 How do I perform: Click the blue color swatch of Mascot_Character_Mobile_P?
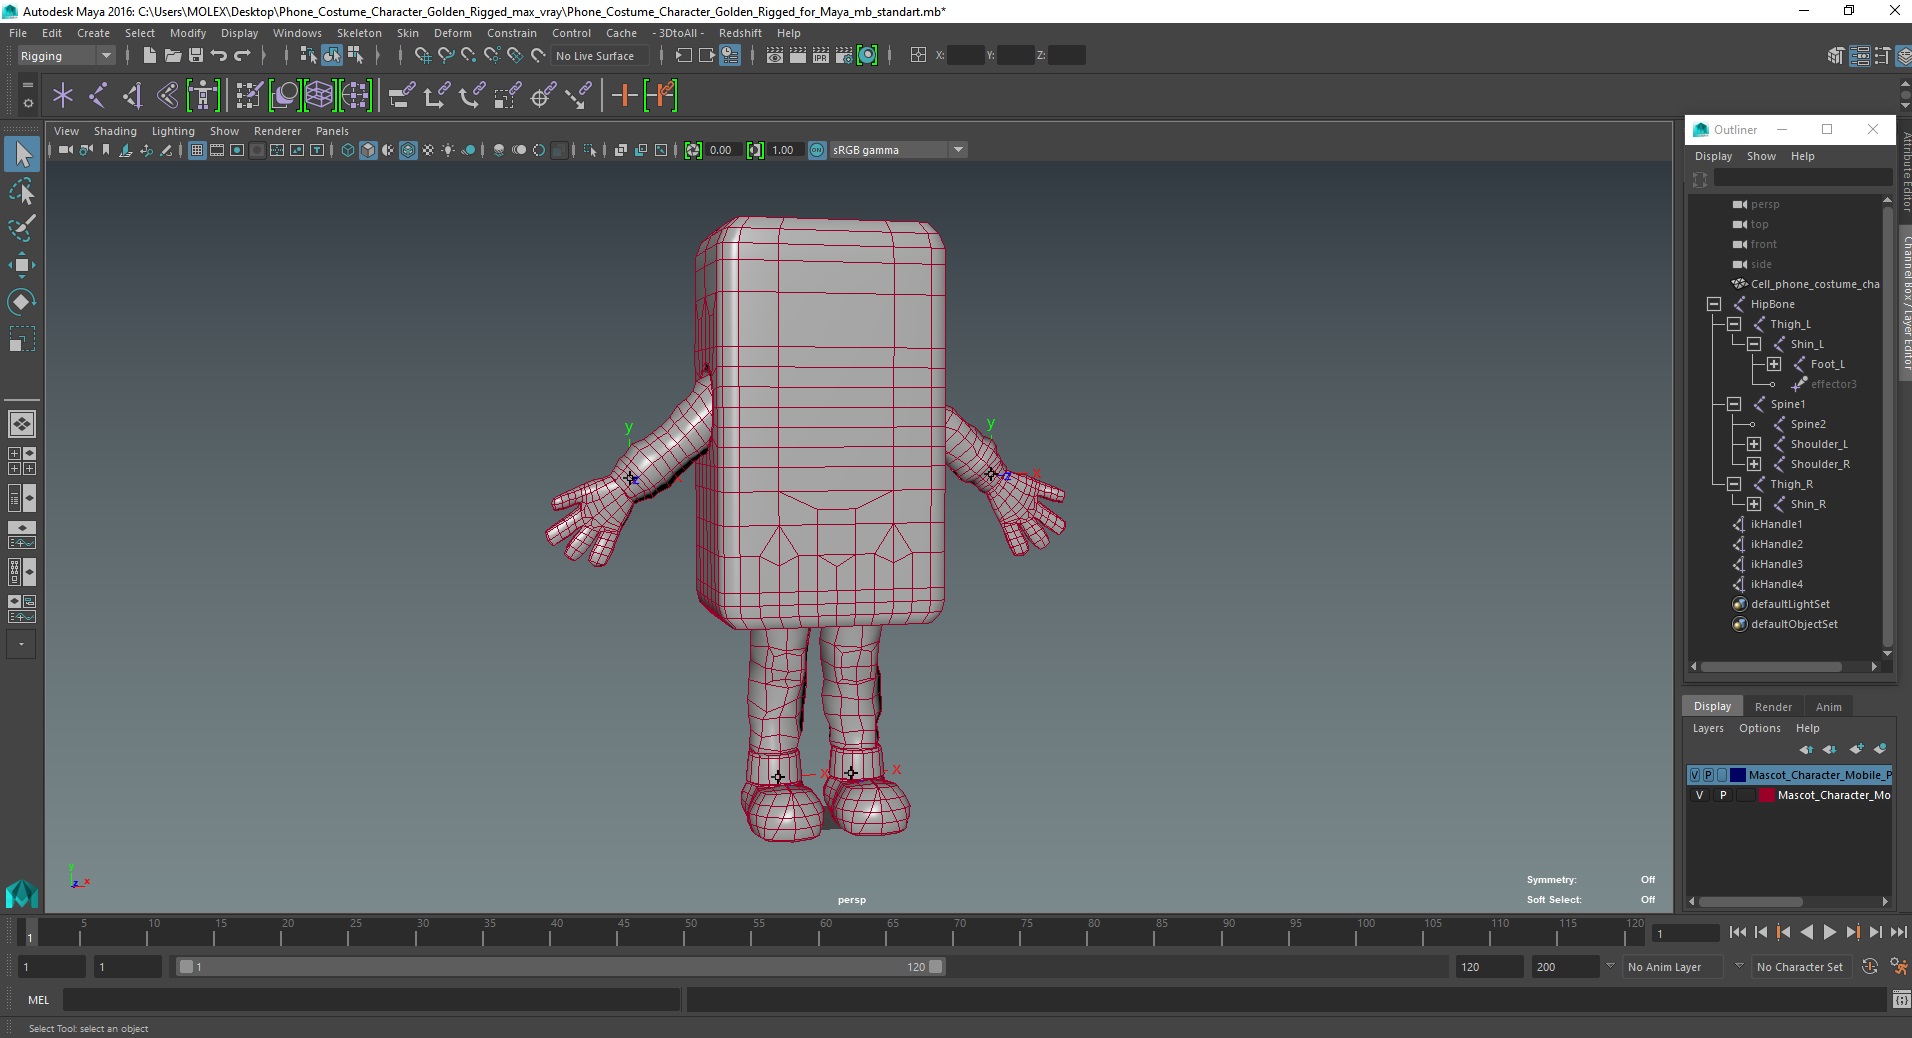pyautogui.click(x=1738, y=775)
